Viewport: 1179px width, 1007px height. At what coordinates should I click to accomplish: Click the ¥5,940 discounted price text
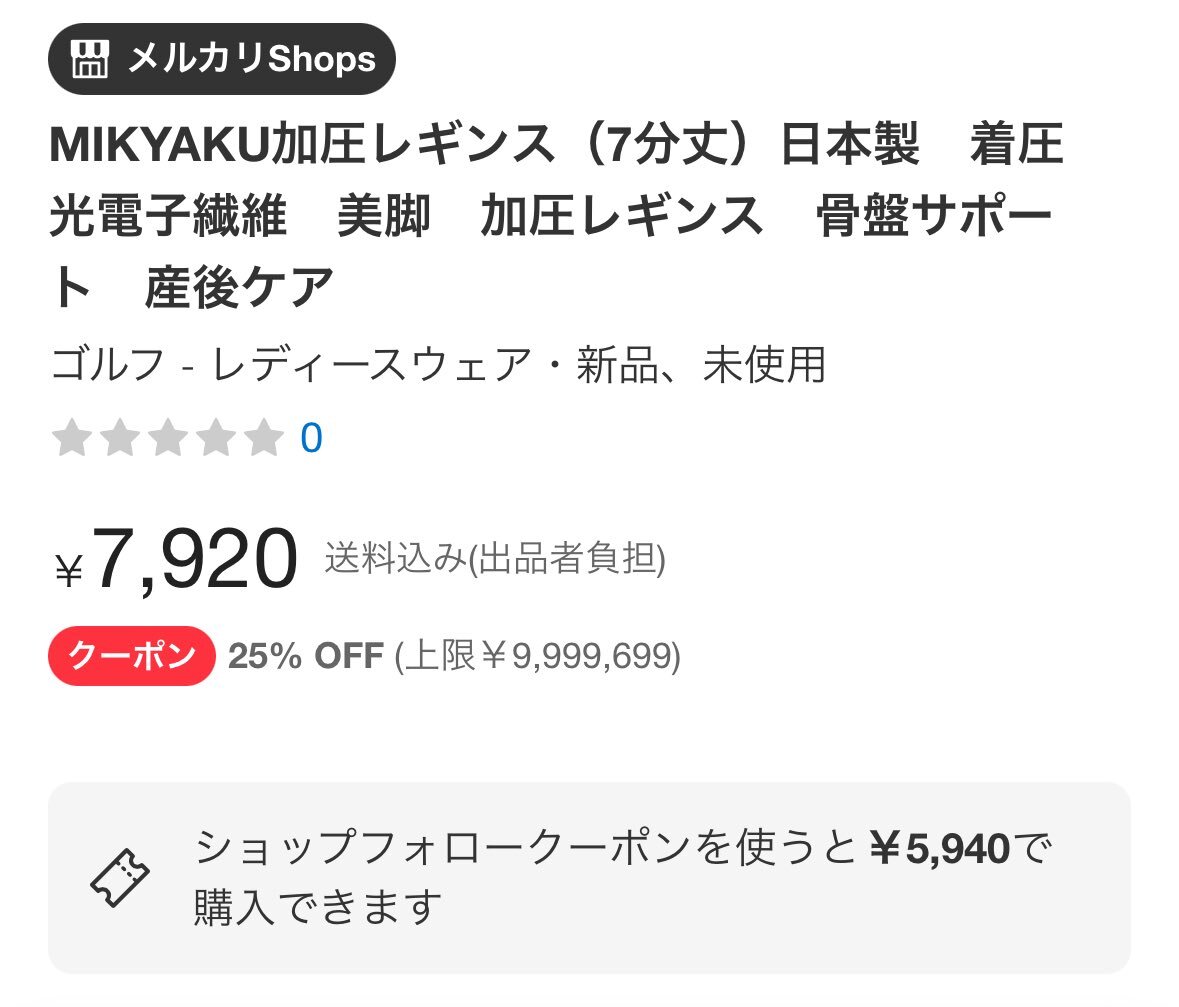coord(940,848)
